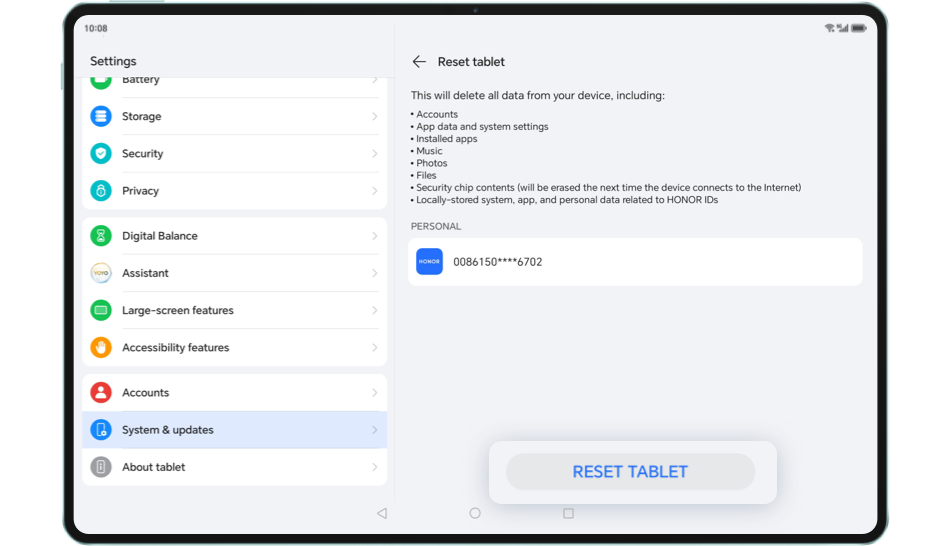Tap the Accessibility features hand icon
Image resolution: width=951 pixels, height=546 pixels.
pyautogui.click(x=101, y=347)
